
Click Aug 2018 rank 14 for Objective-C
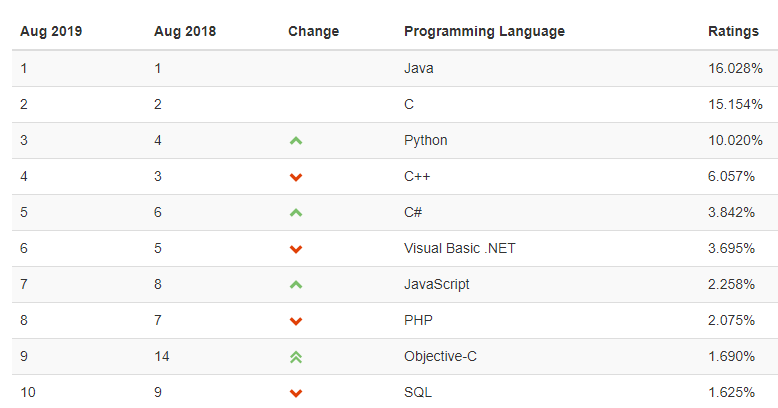click(x=162, y=356)
